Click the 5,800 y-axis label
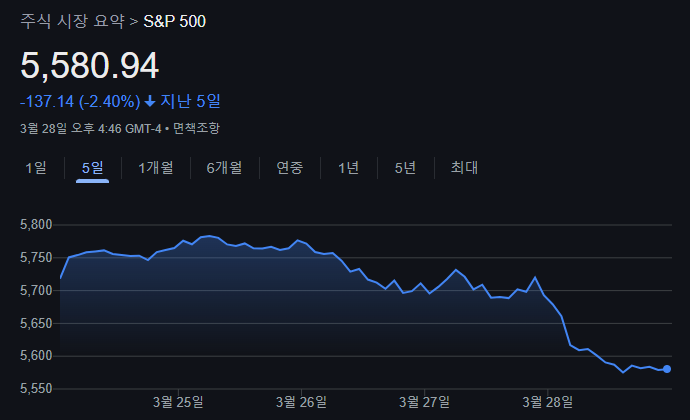Screen dimensions: 690x420 36,225
